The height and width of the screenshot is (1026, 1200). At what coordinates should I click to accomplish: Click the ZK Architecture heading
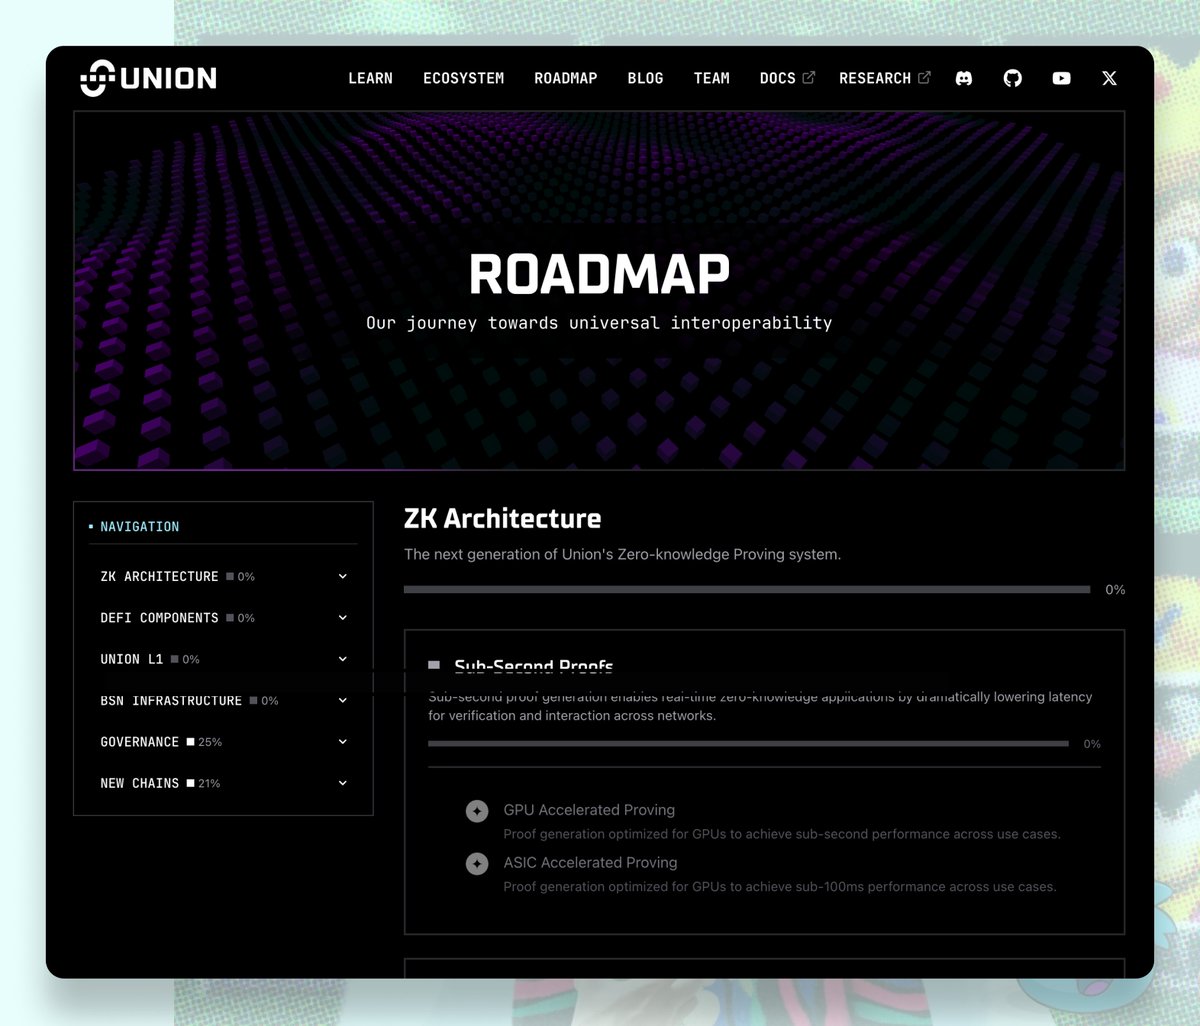[502, 518]
